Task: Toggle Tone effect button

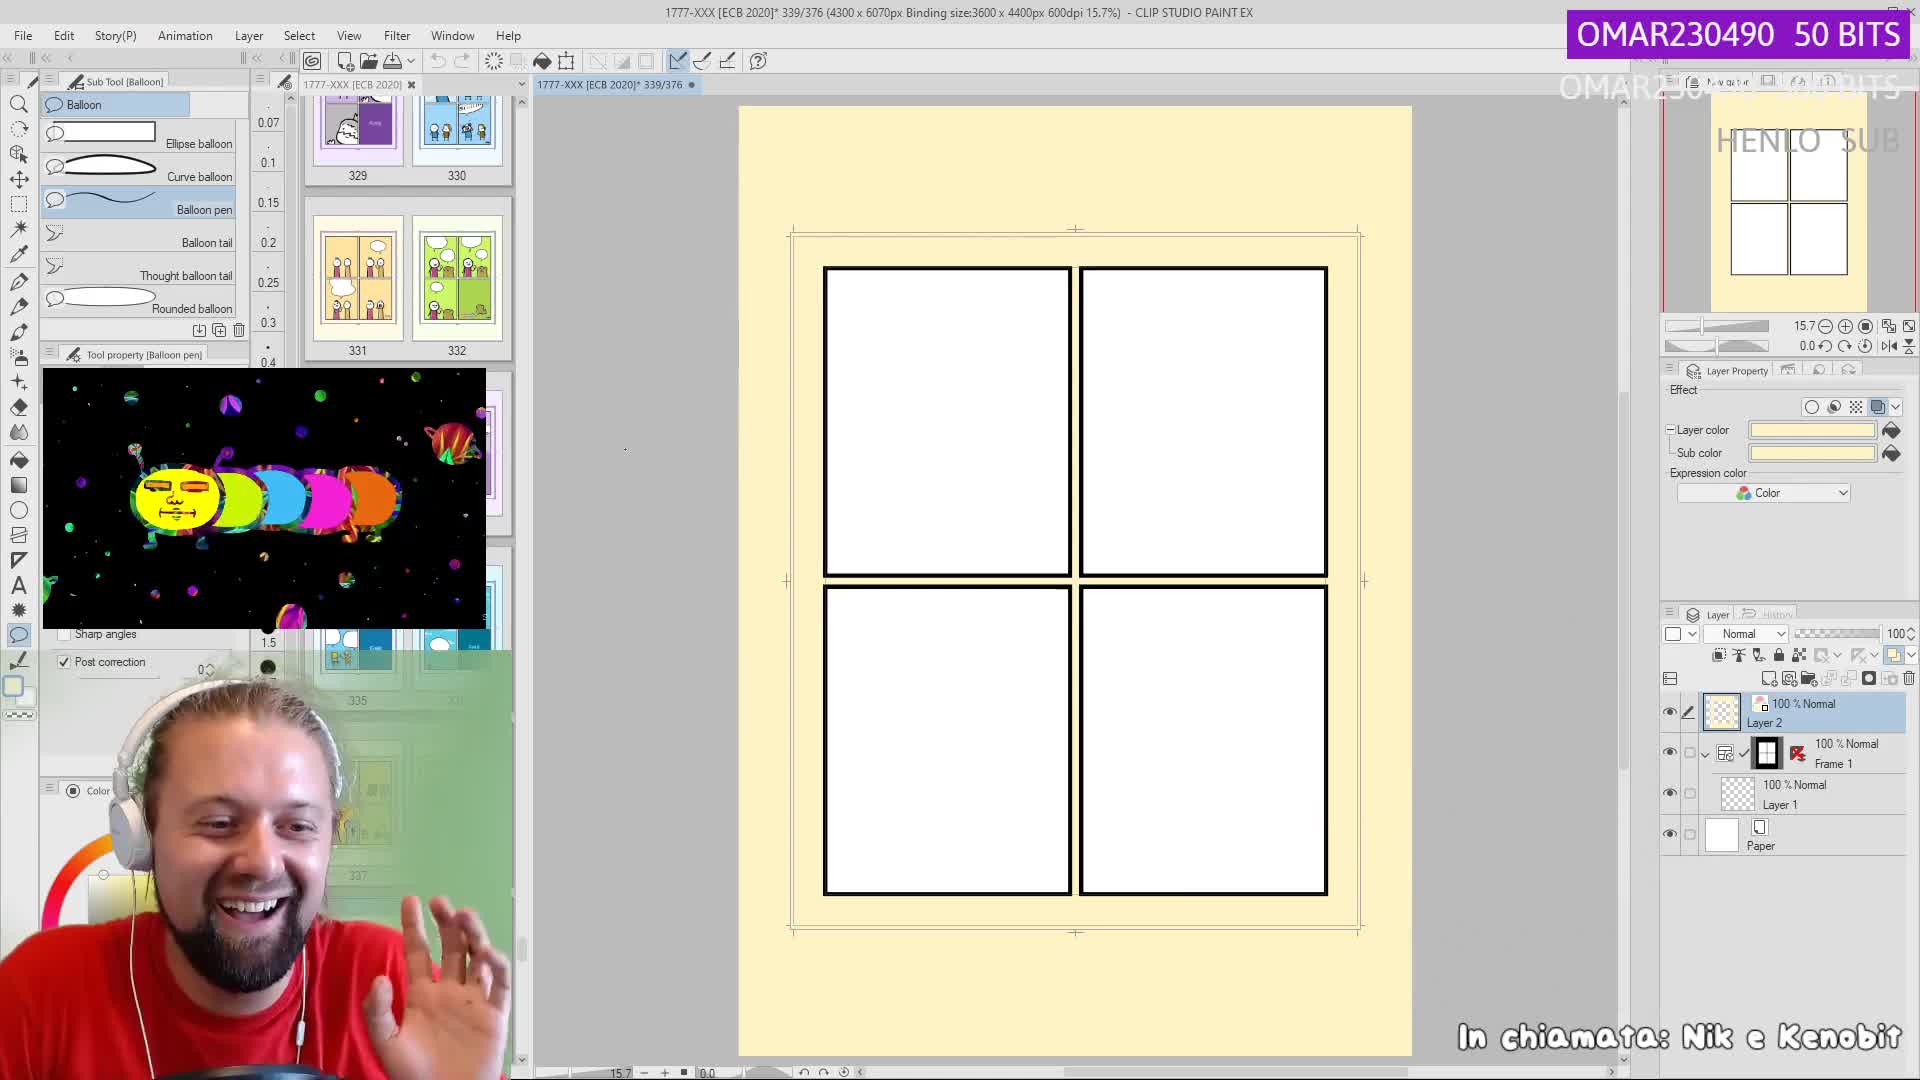Action: click(x=1856, y=407)
